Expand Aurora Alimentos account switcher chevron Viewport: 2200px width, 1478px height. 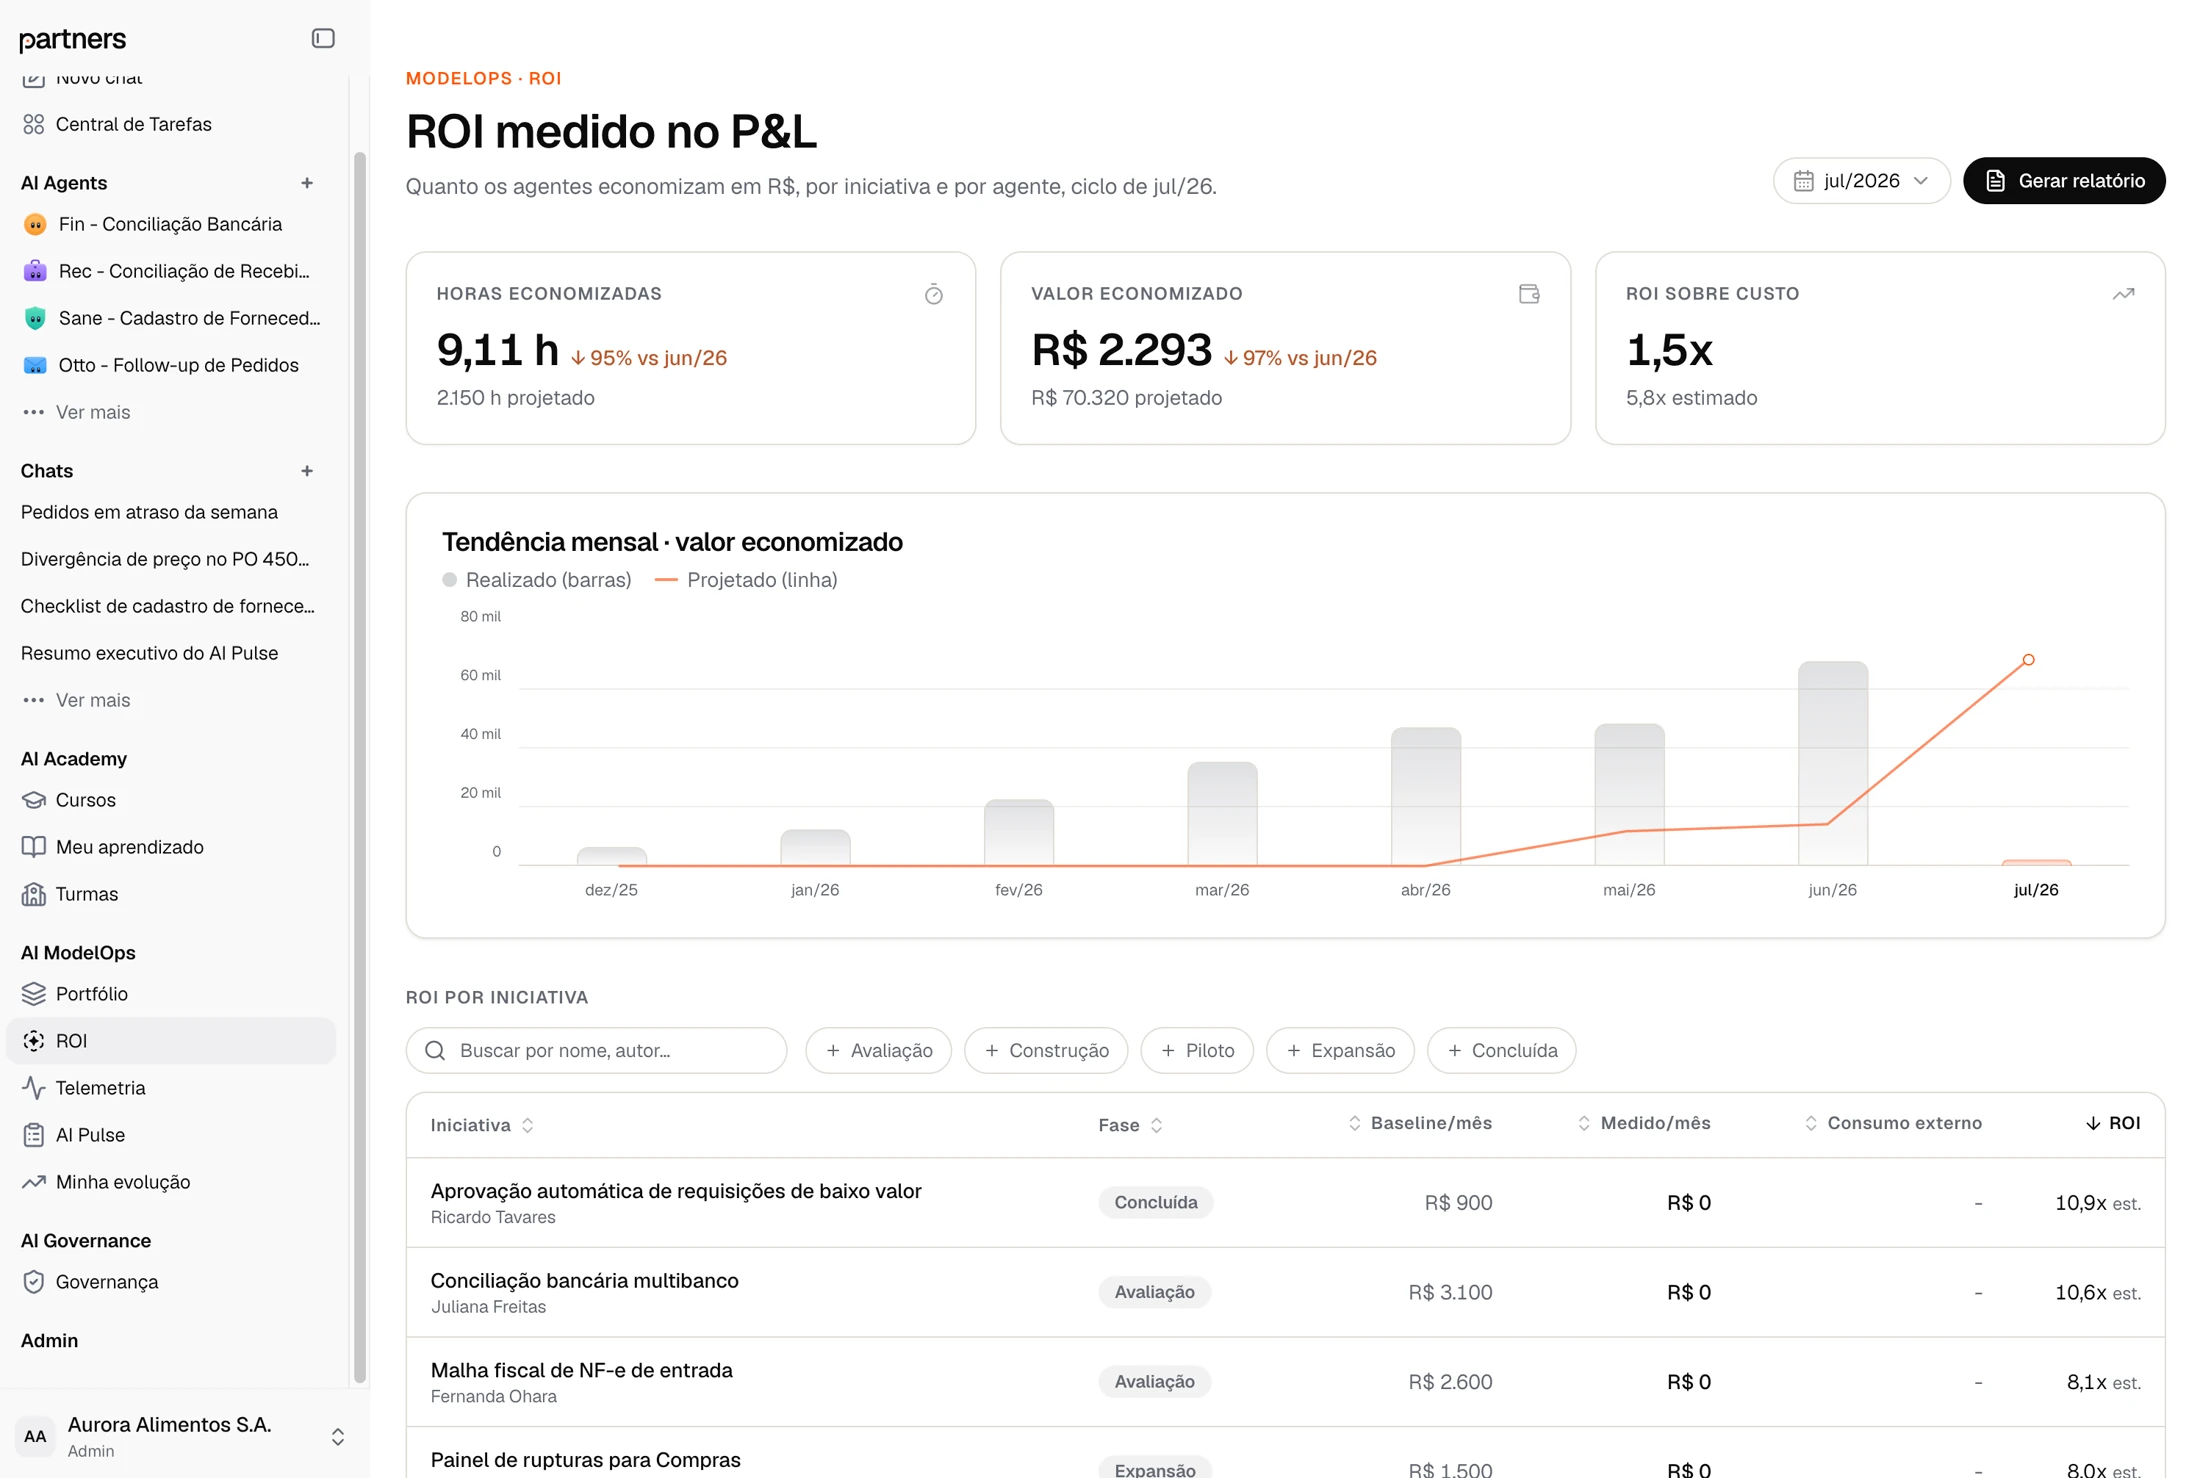coord(338,1437)
